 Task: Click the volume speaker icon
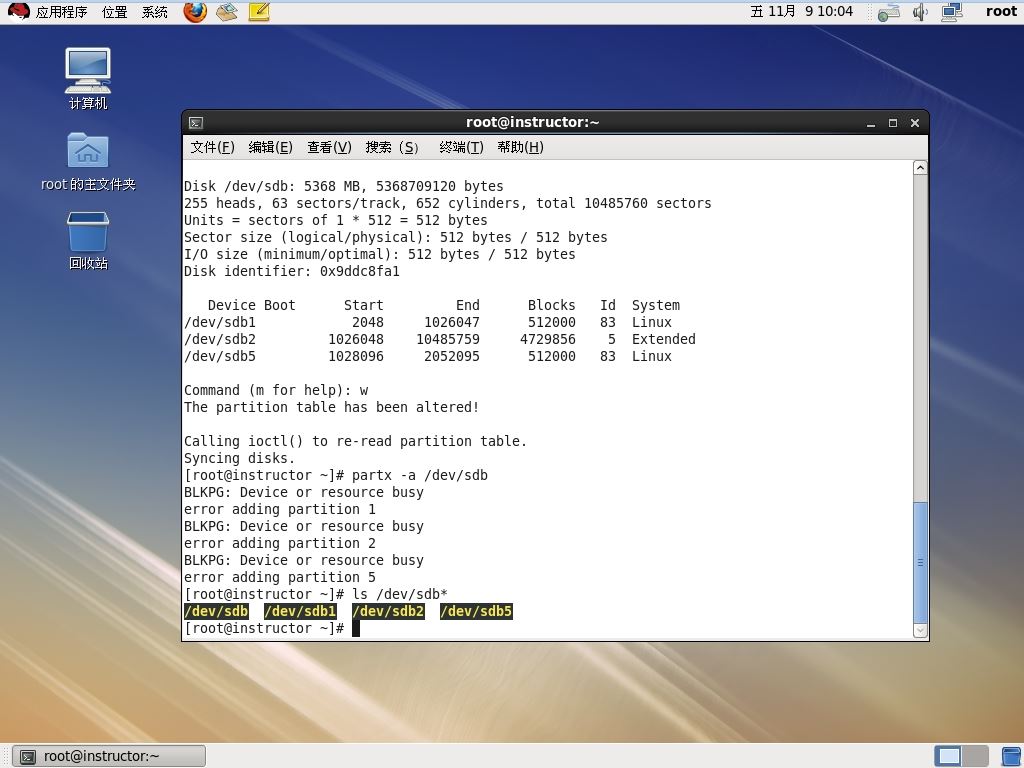(x=920, y=12)
